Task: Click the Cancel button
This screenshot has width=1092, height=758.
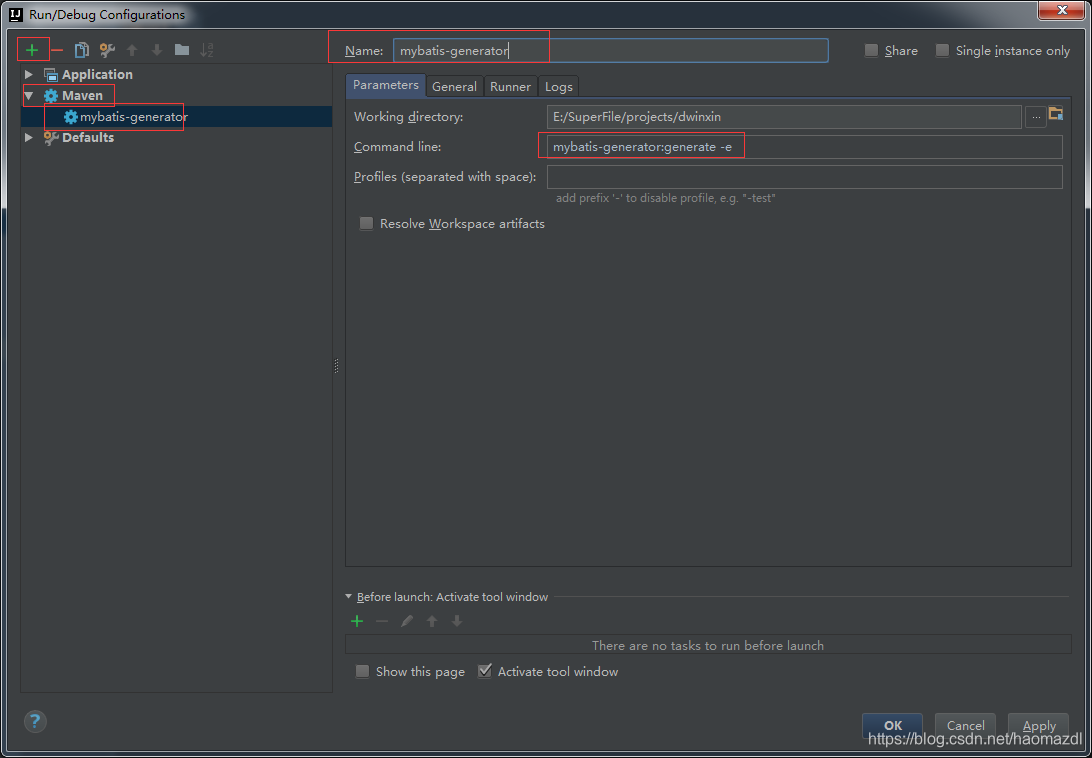Action: pyautogui.click(x=965, y=725)
